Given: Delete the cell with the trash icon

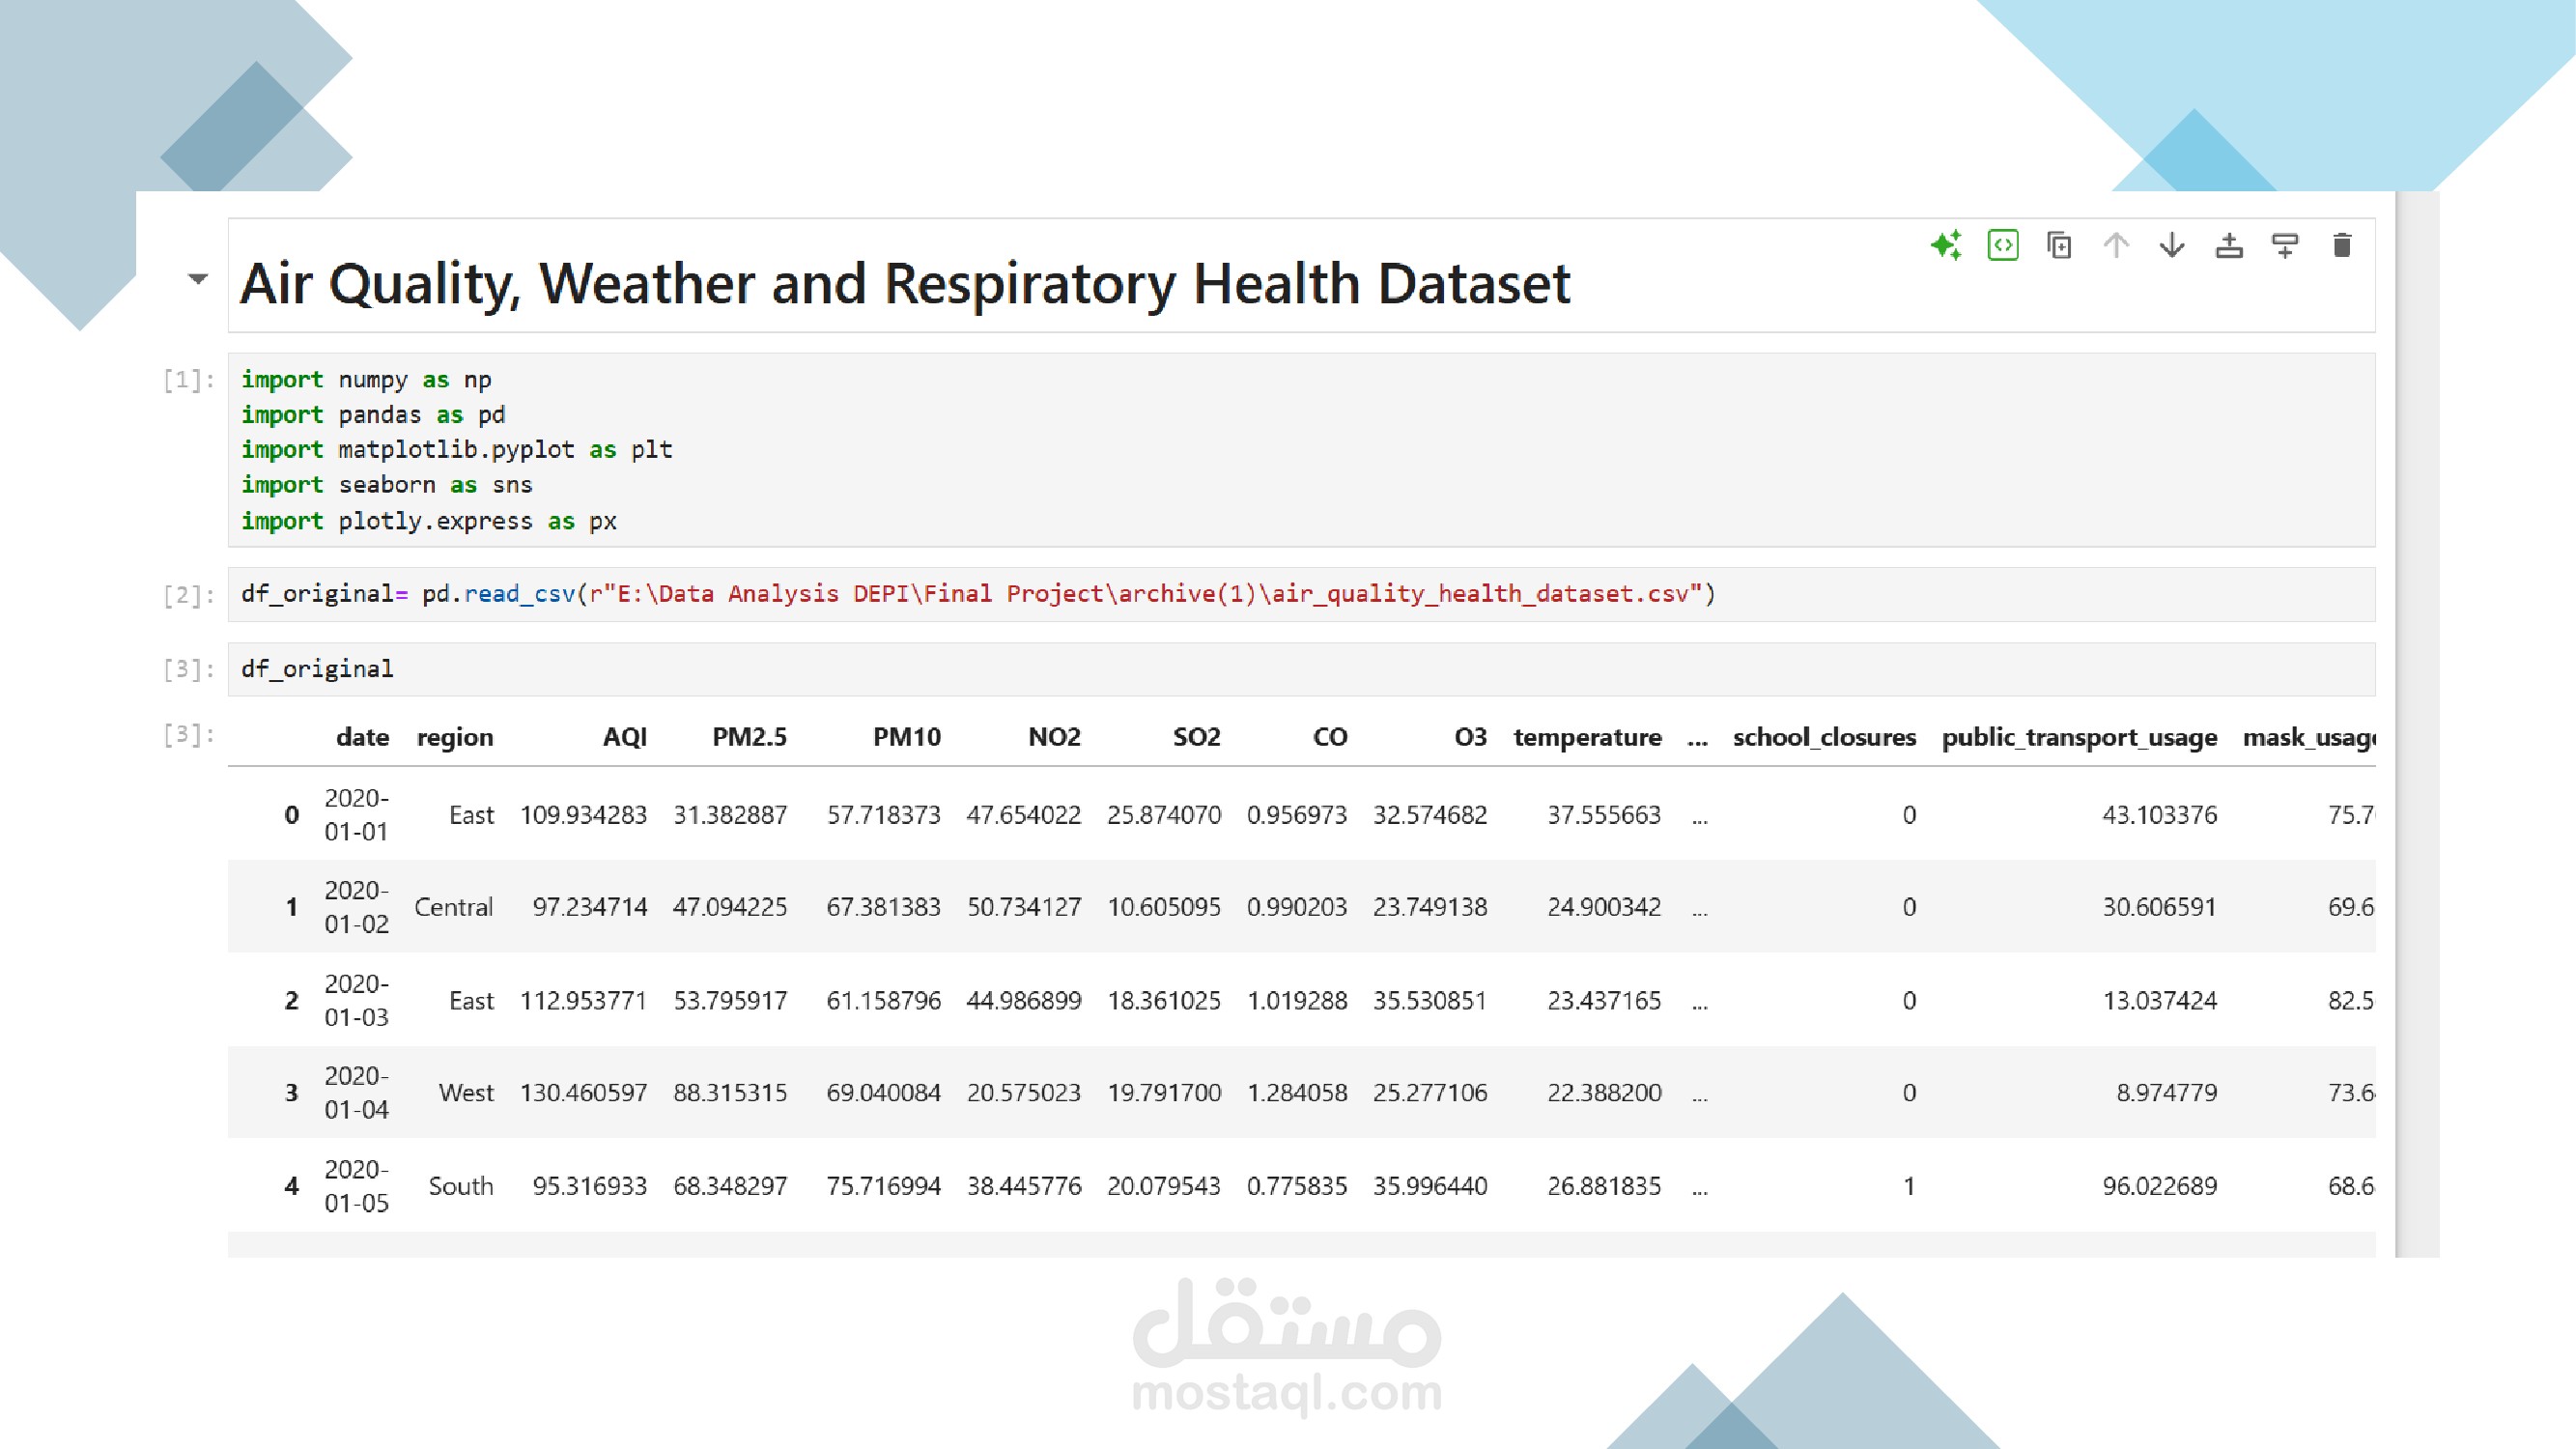Looking at the screenshot, I should 2342,245.
